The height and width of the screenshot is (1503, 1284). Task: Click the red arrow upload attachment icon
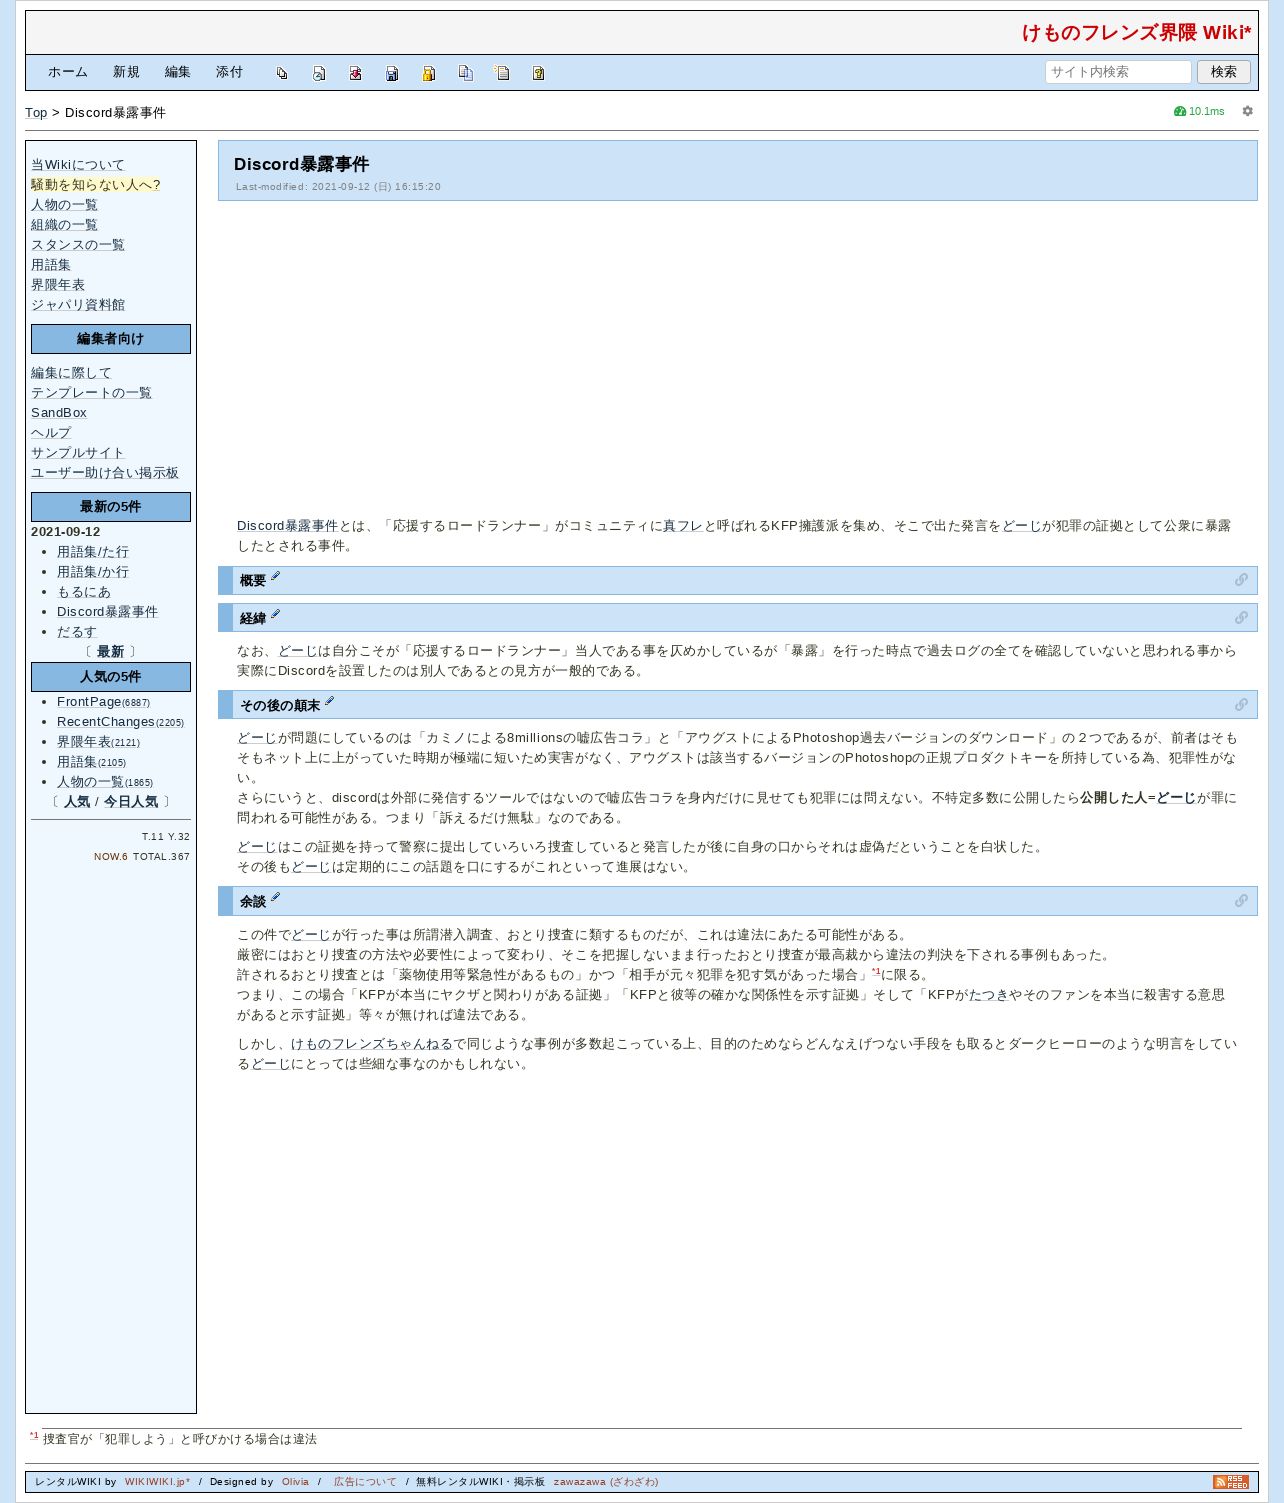(x=355, y=73)
